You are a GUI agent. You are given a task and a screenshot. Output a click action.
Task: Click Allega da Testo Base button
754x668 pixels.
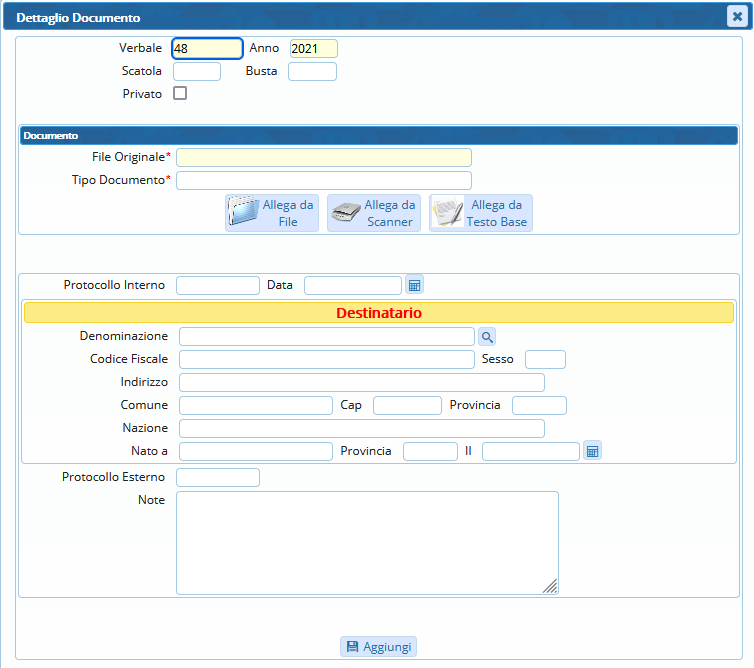[481, 213]
